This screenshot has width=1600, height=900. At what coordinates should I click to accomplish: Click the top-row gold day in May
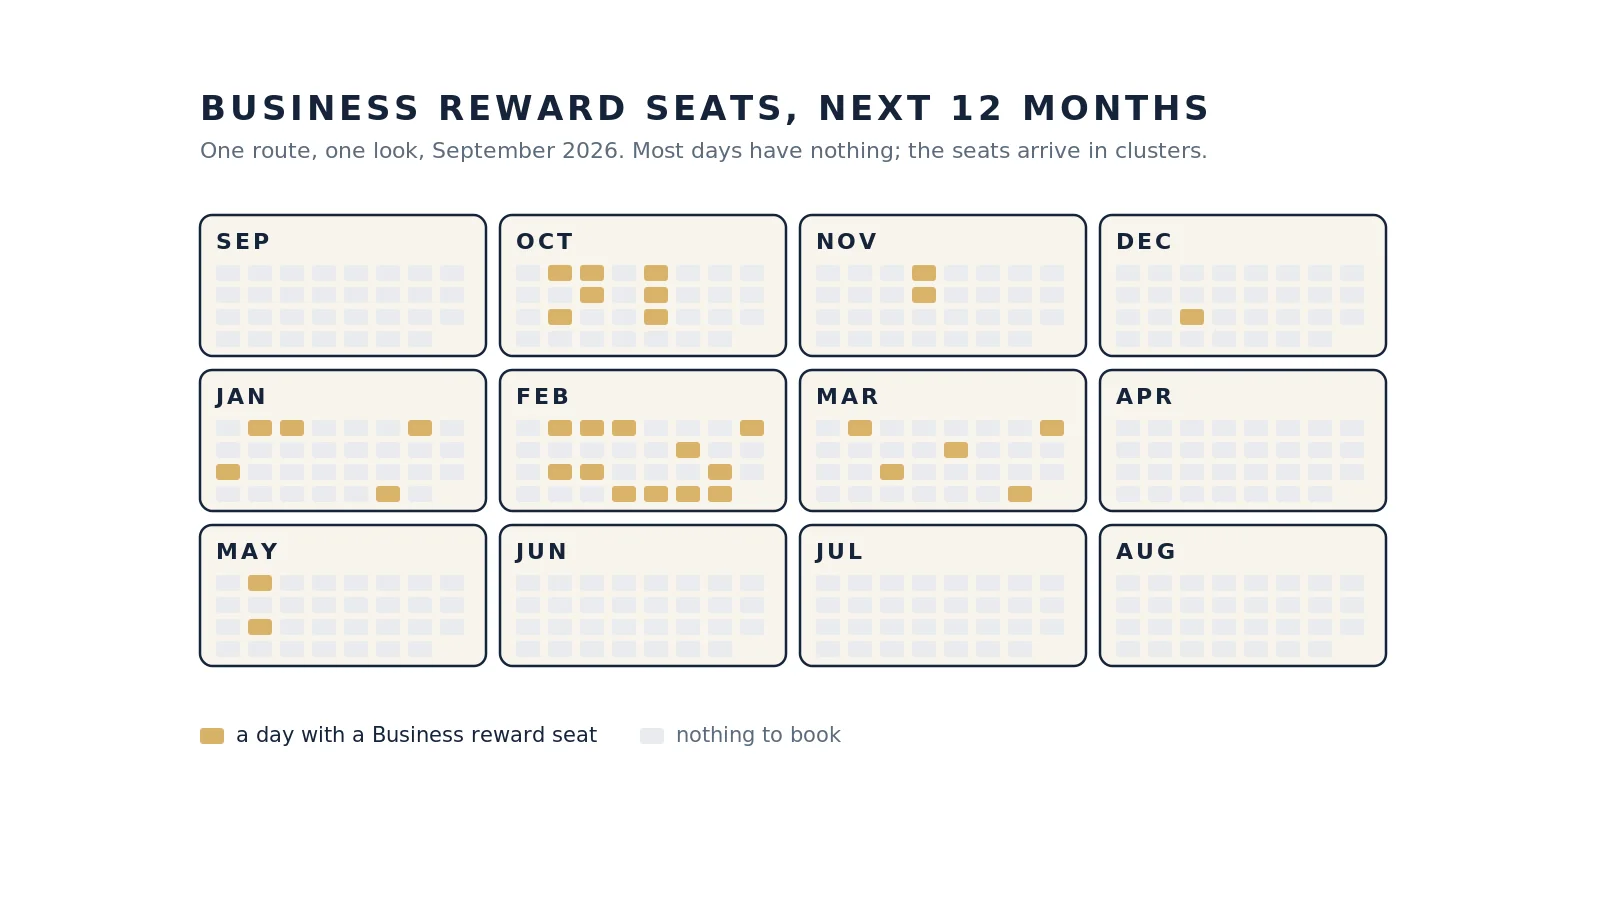pos(260,583)
